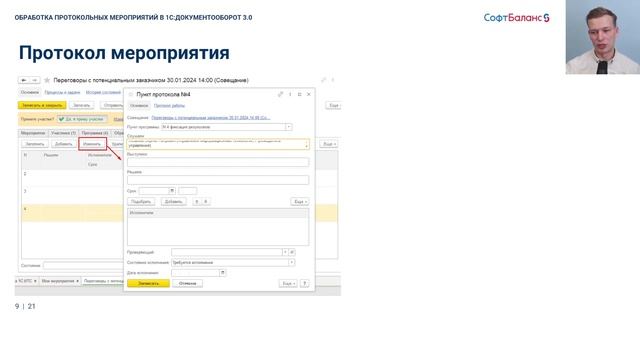The height and width of the screenshot is (360, 640).
Task: Open the Процессы и задачи section
Action: (x=62, y=93)
